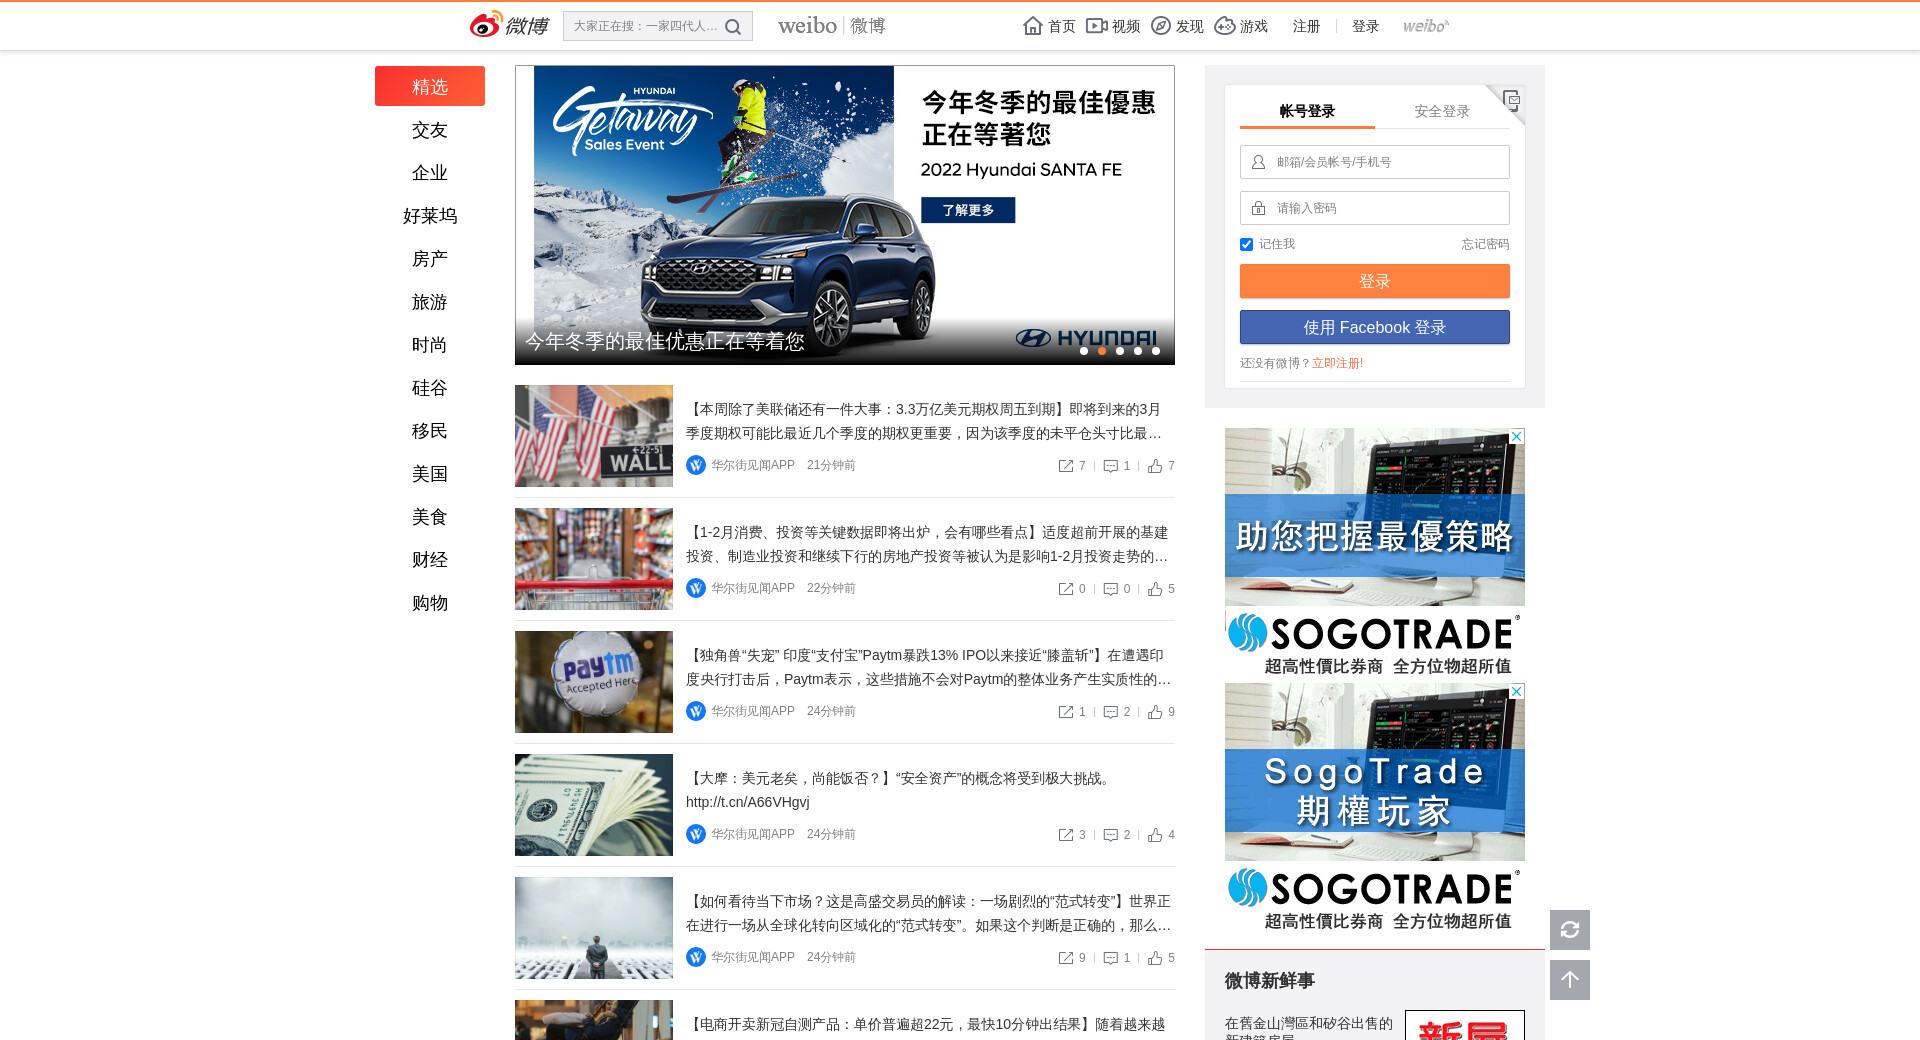
Task: Click the QR code login corner icon
Action: 1511,99
